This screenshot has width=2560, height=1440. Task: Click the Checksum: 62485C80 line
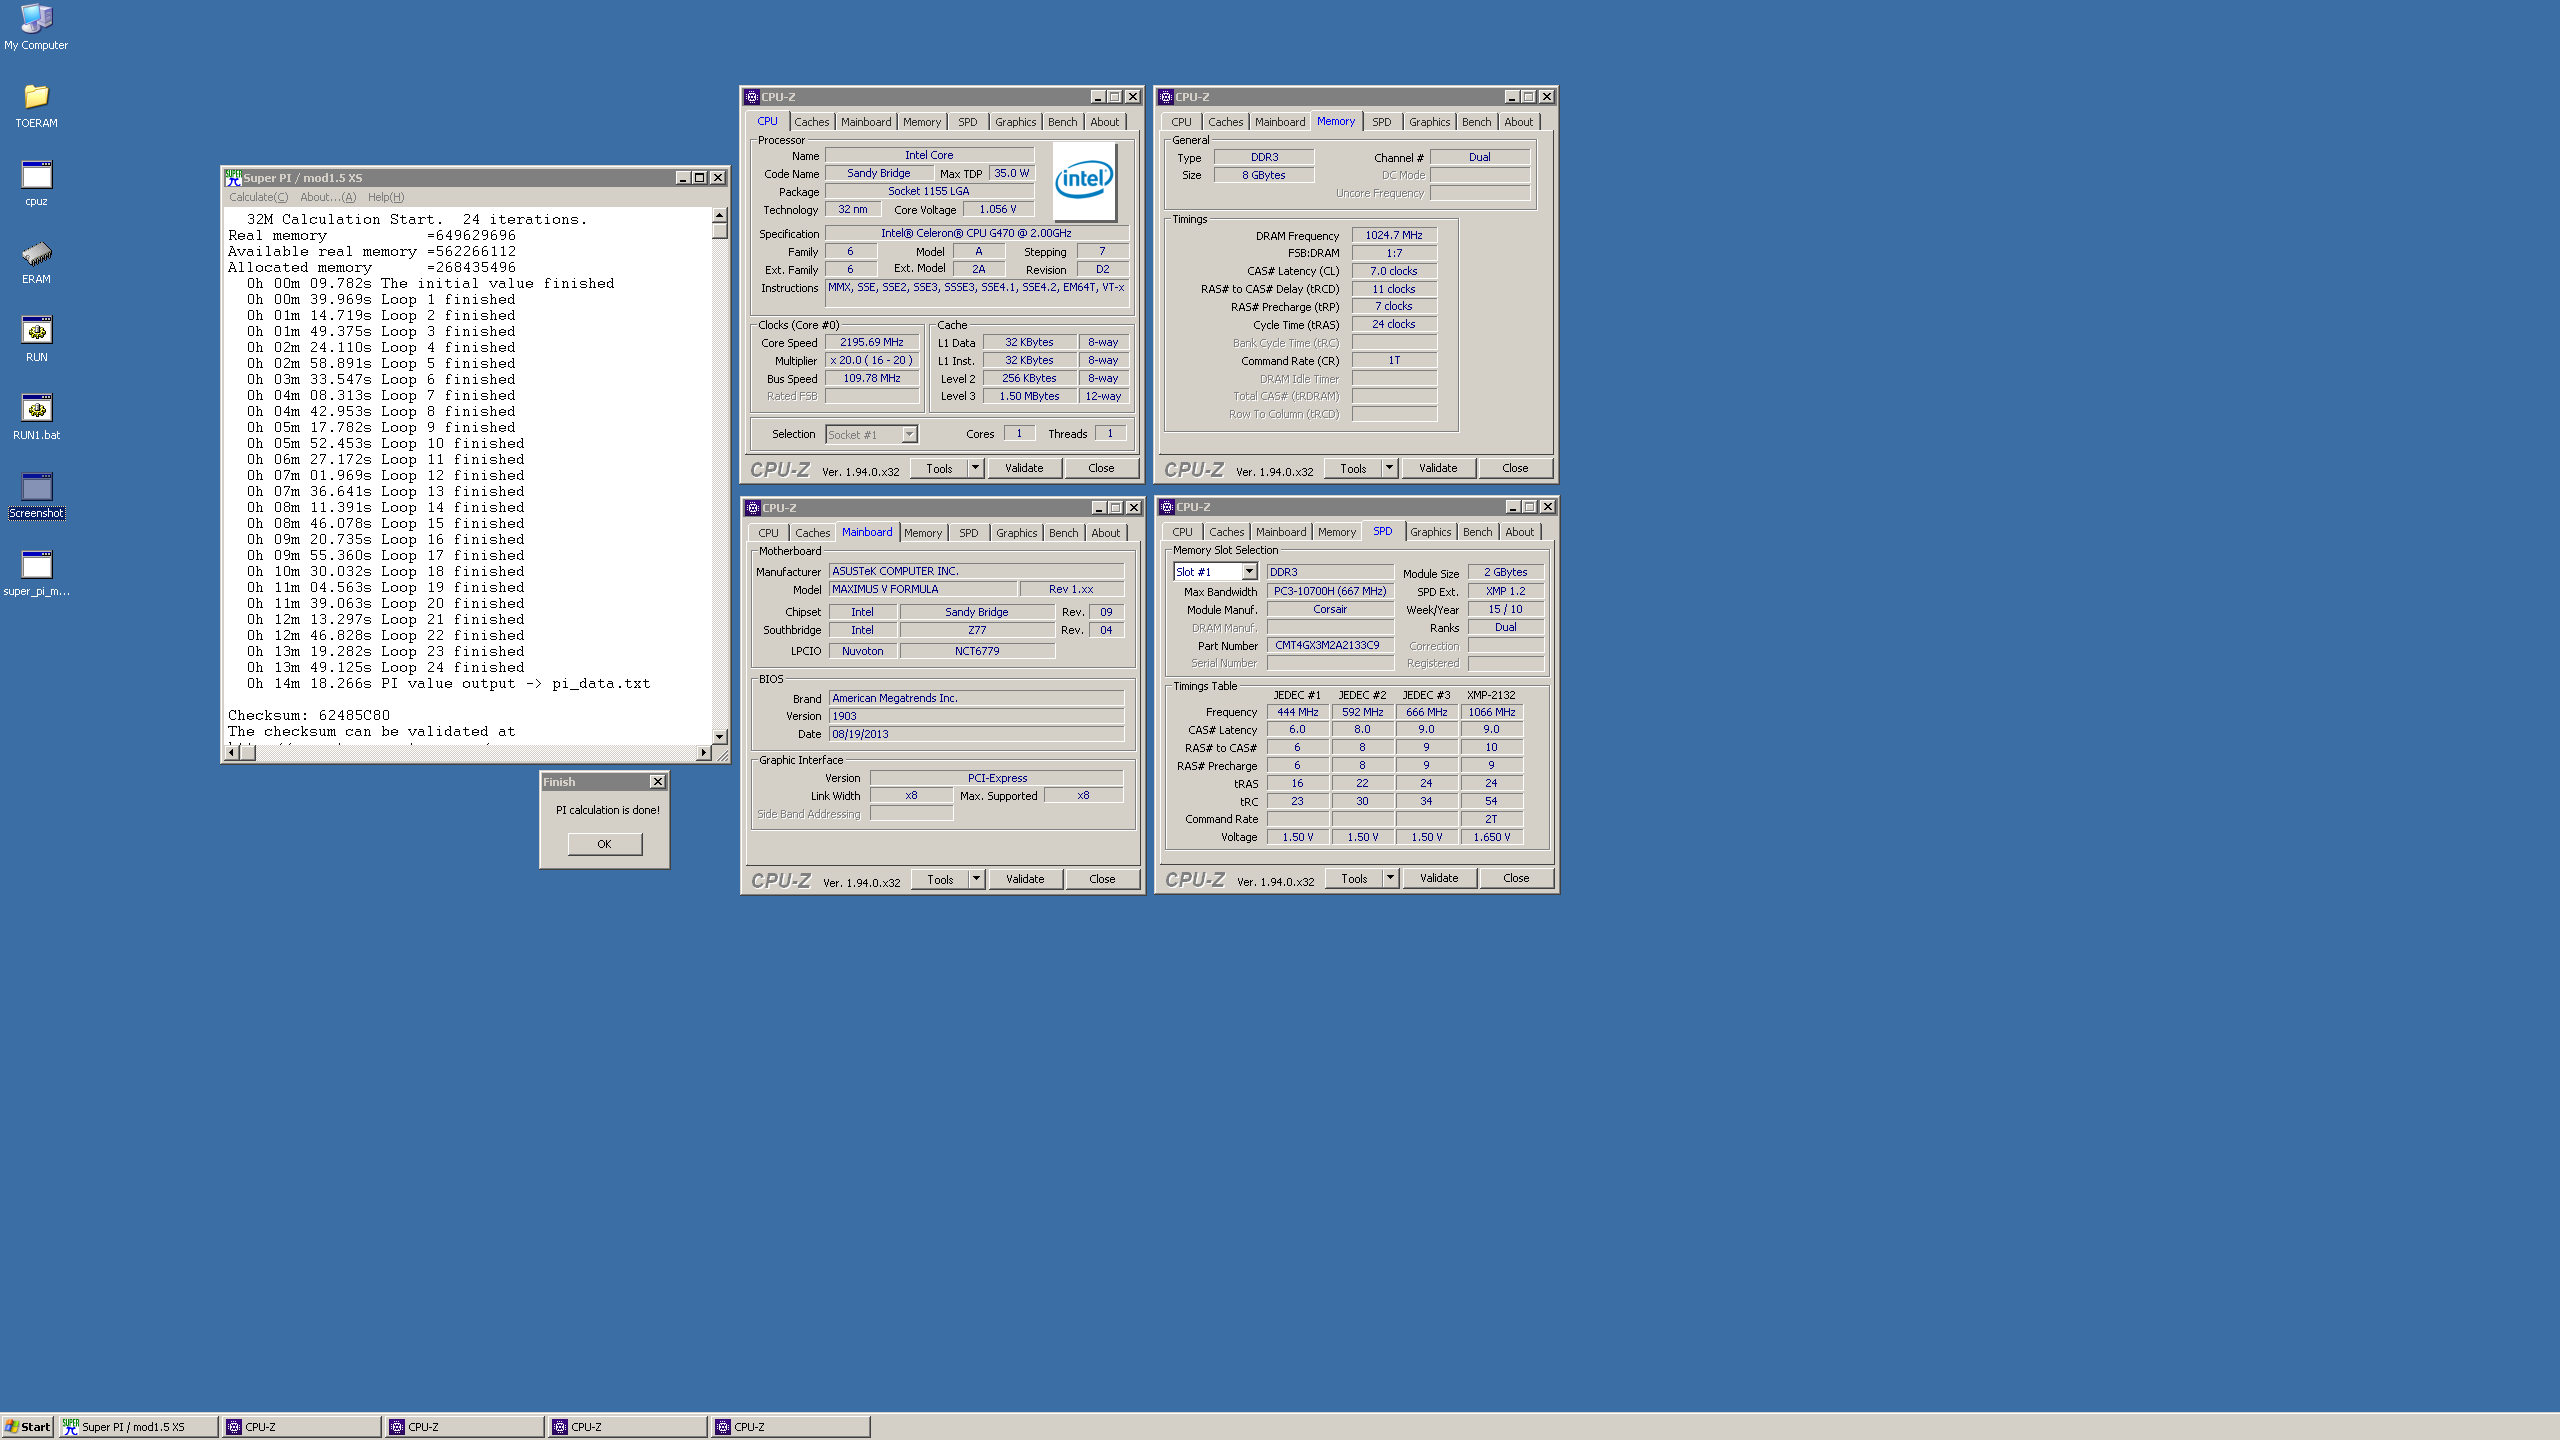click(x=309, y=715)
